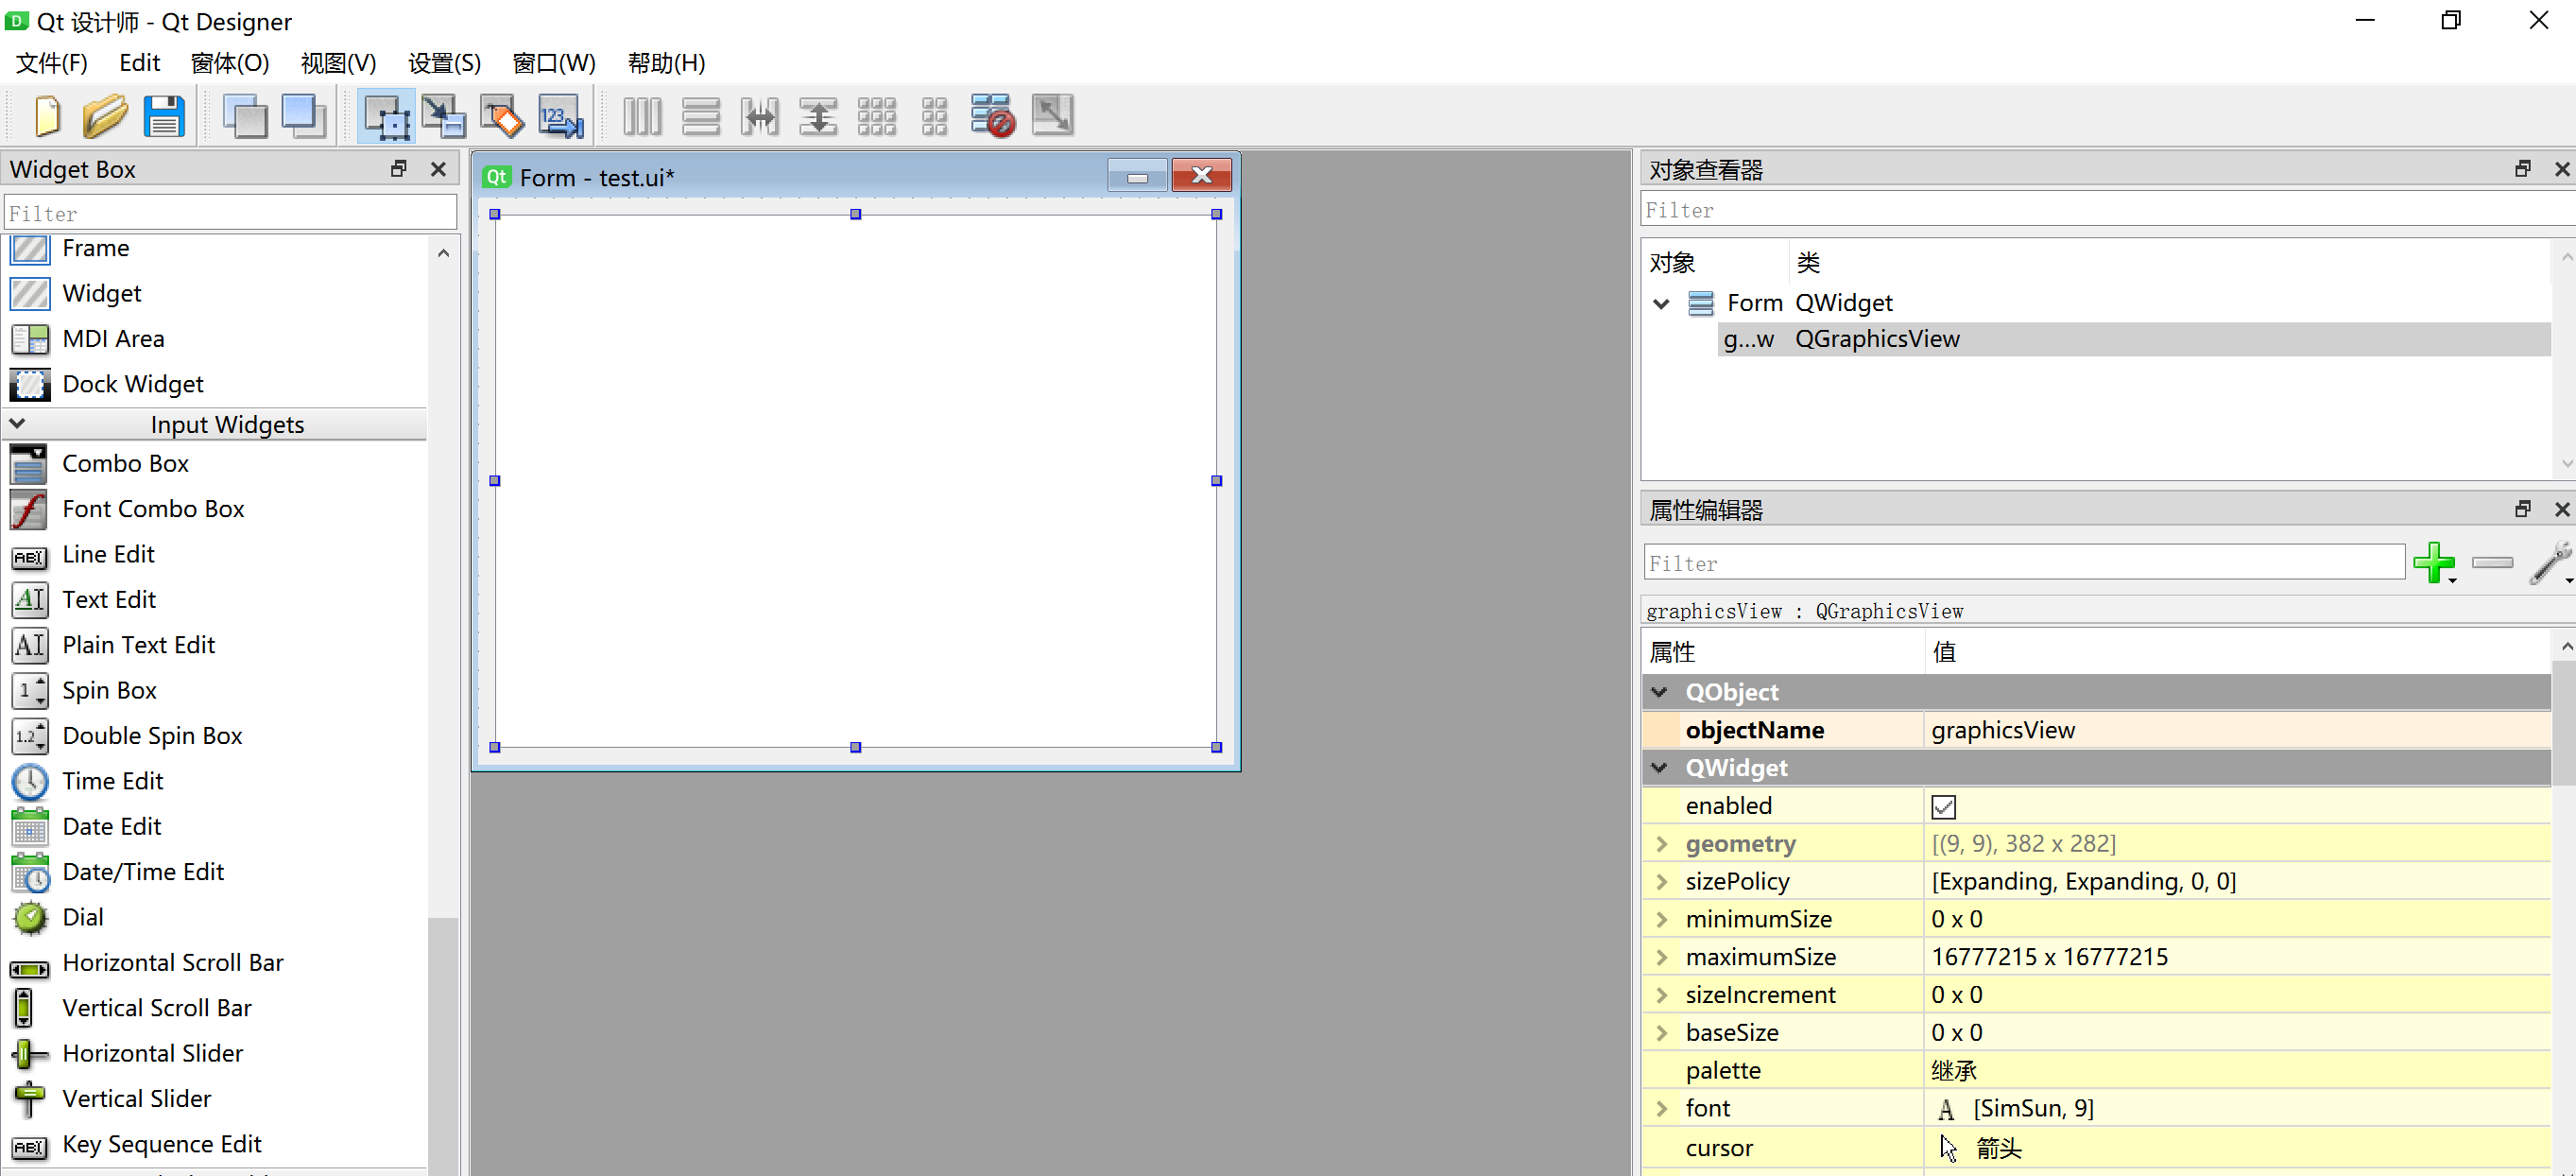Collapse the Form tree node

pyautogui.click(x=1661, y=303)
